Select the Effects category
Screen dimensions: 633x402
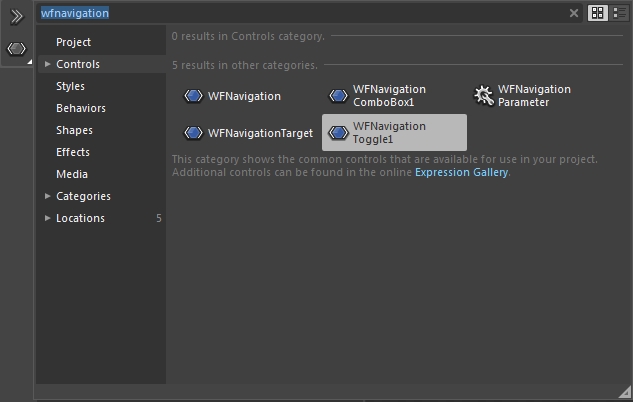pyautogui.click(x=73, y=152)
